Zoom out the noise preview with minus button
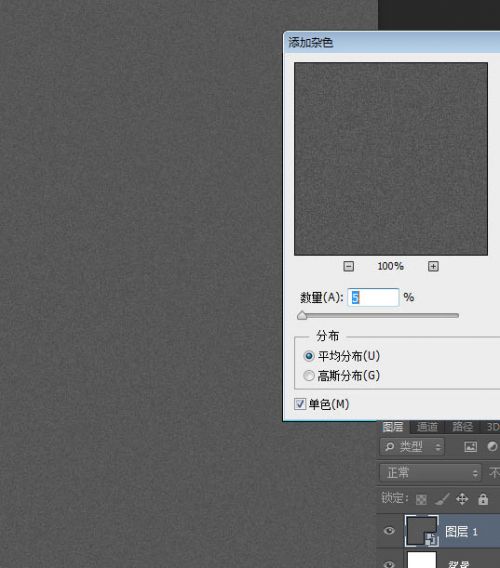Image resolution: width=500 pixels, height=568 pixels. coord(348,267)
